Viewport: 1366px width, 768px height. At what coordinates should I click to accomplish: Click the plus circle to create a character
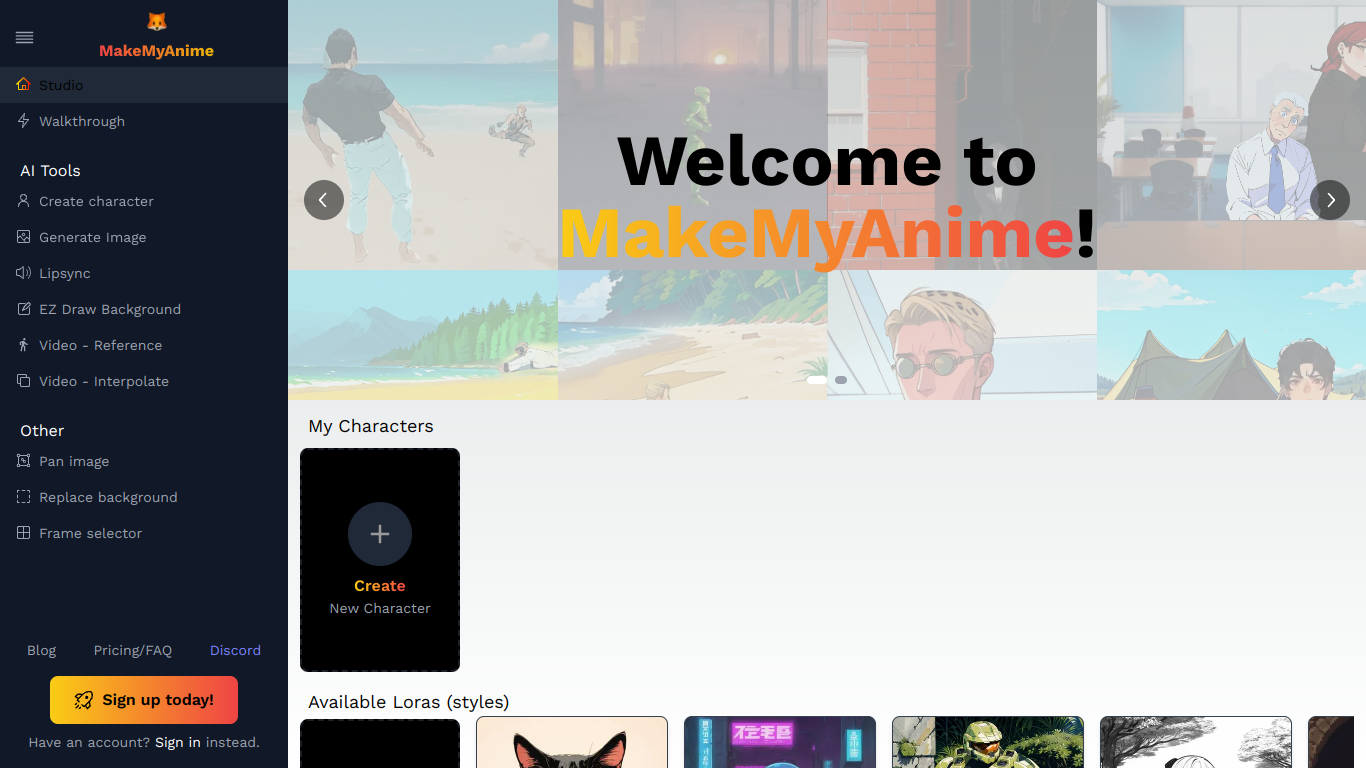pos(380,534)
